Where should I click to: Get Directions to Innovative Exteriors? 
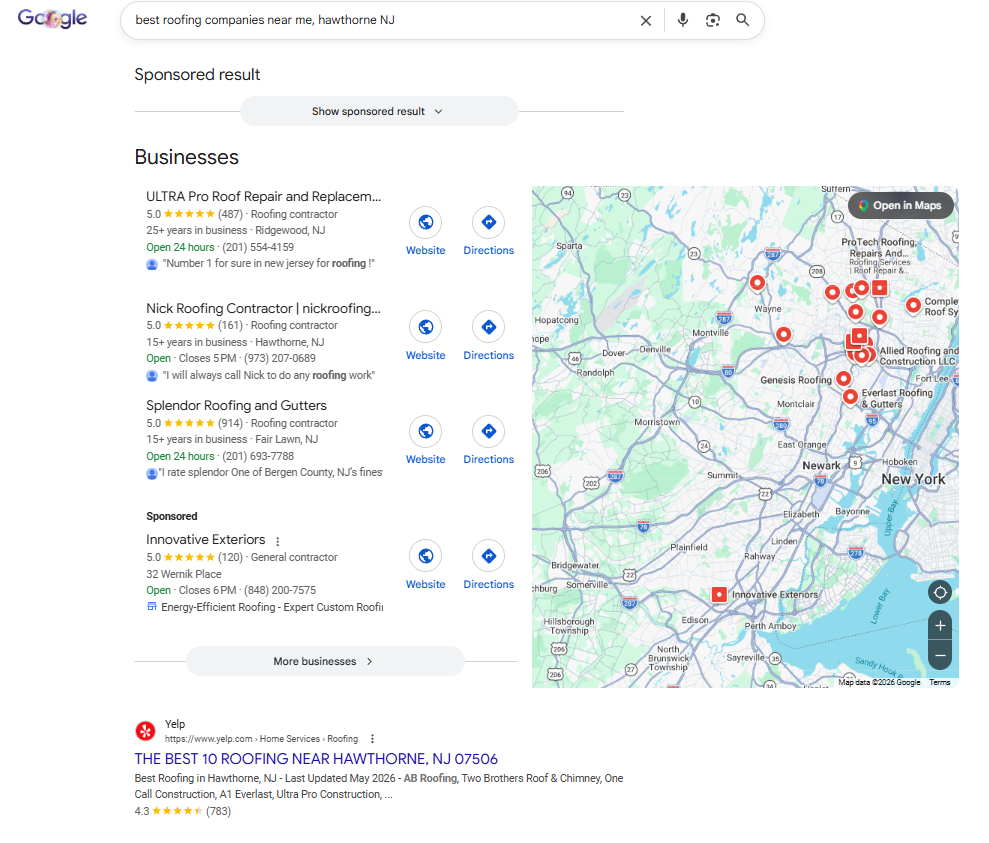tap(489, 555)
